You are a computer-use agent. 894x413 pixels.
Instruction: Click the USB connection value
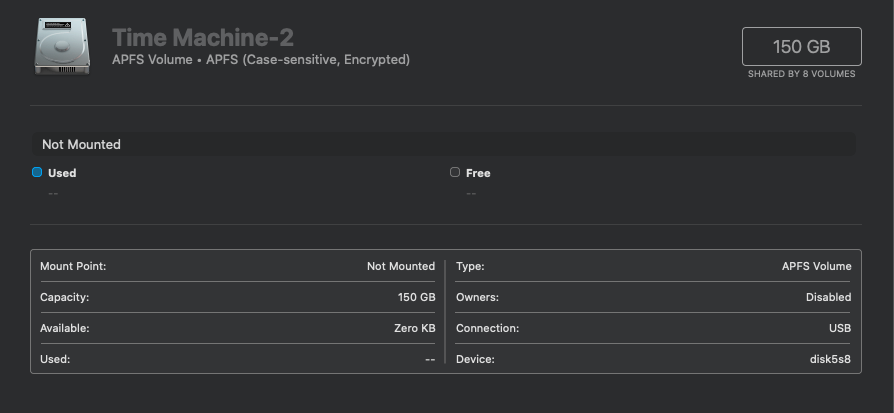[x=839, y=328]
